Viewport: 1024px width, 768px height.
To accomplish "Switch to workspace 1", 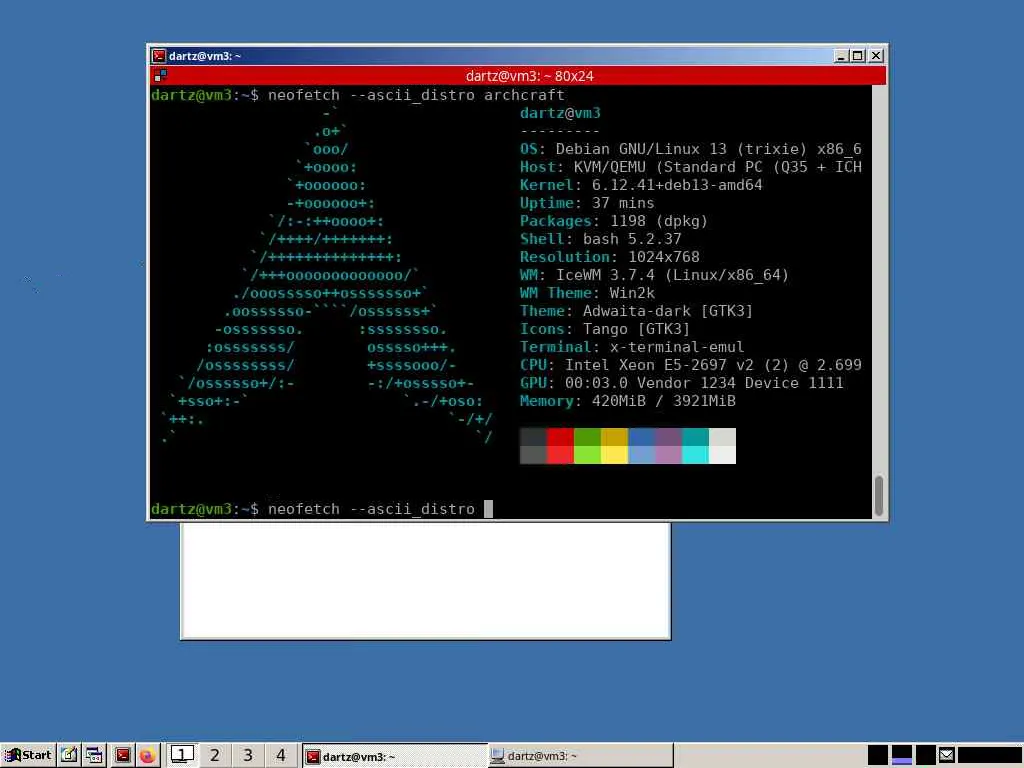I will tap(182, 755).
